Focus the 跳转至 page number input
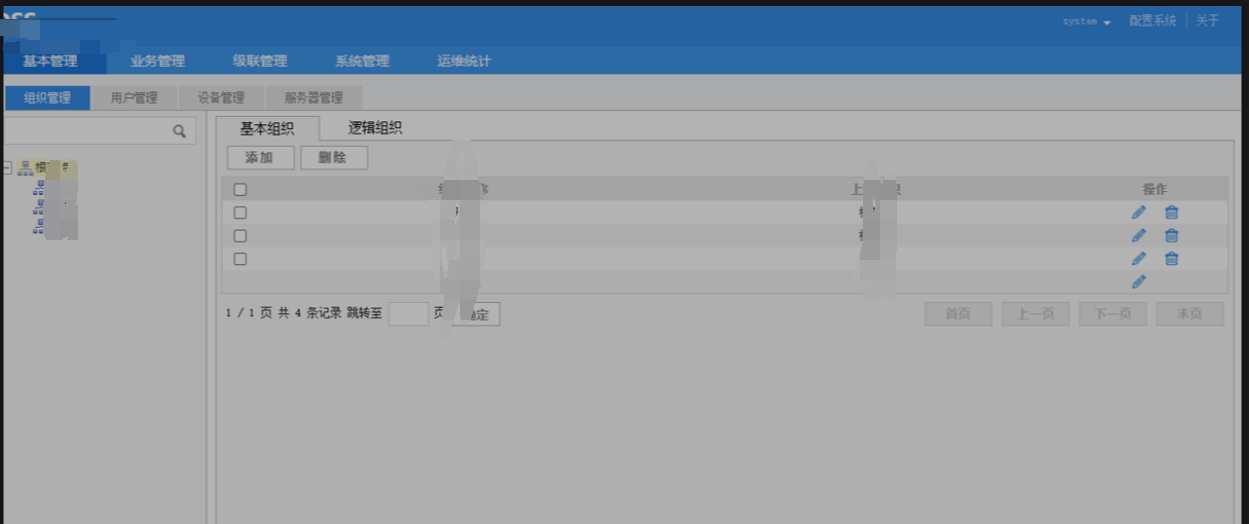This screenshot has height=524, width=1249. (408, 314)
